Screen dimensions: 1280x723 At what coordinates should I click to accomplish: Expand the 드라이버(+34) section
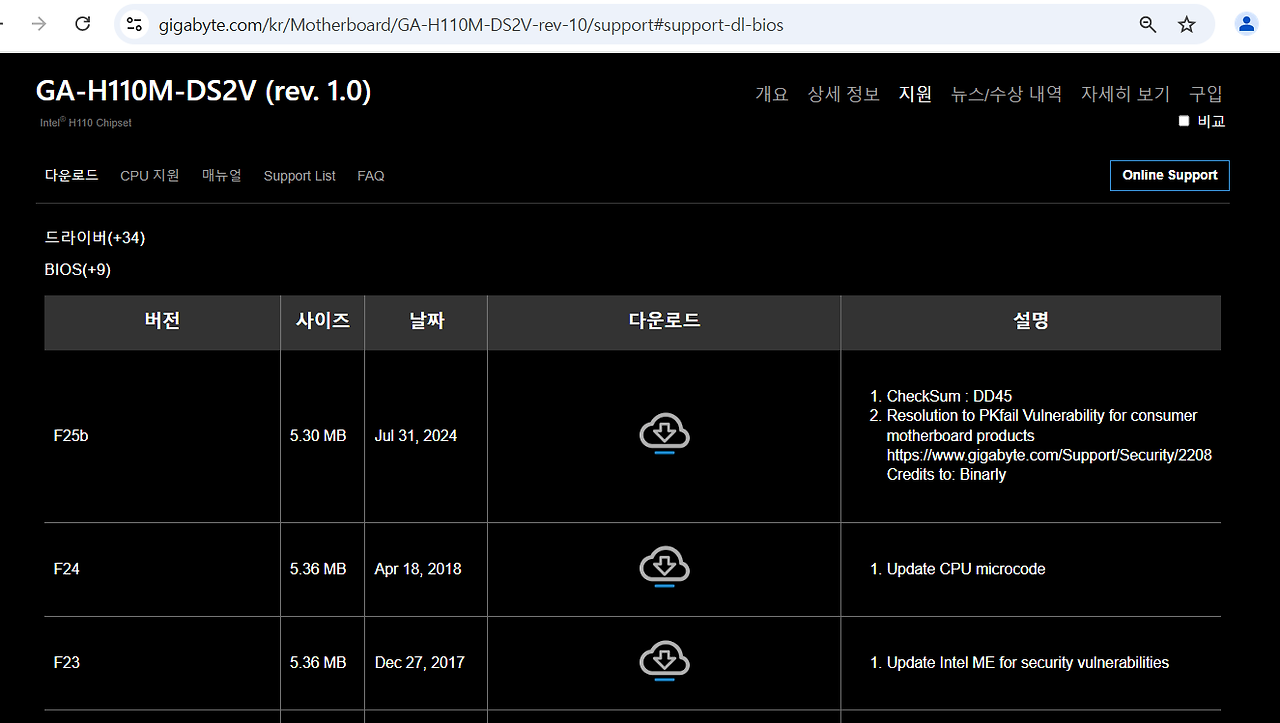pos(95,237)
